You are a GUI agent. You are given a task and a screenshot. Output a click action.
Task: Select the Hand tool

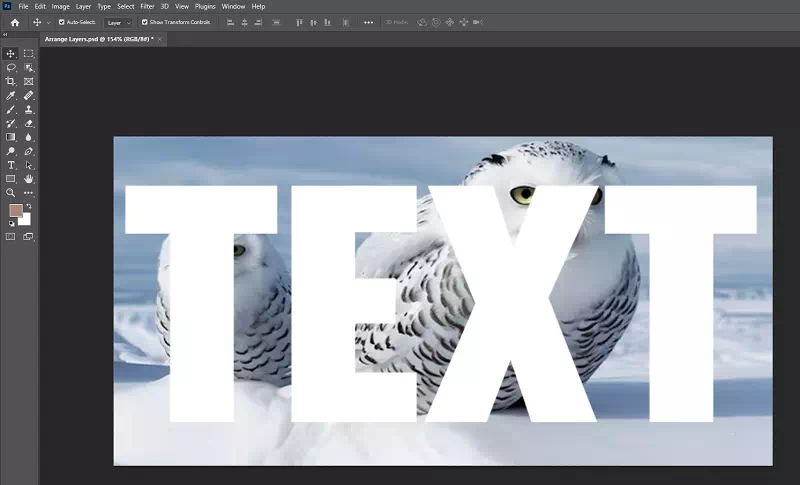coord(29,179)
